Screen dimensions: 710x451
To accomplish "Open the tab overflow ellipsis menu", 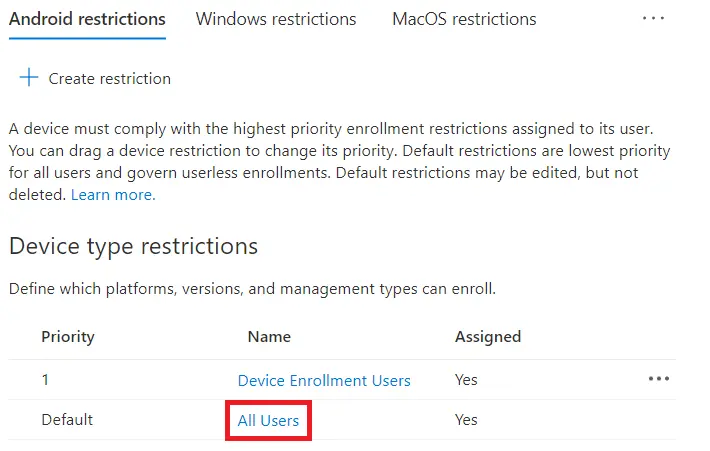I will pyautogui.click(x=653, y=19).
